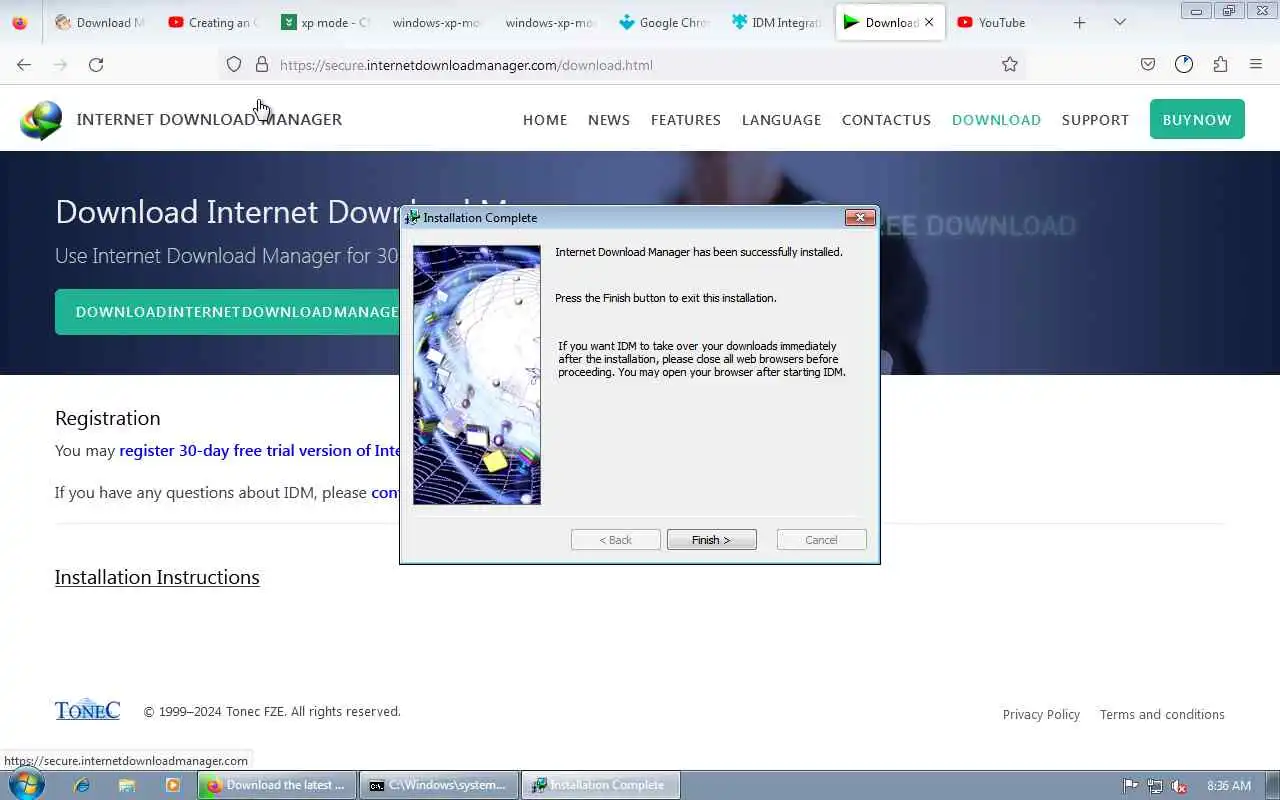Click the pinned Firefox tab icon
Image resolution: width=1280 pixels, height=800 pixels.
pos(20,22)
